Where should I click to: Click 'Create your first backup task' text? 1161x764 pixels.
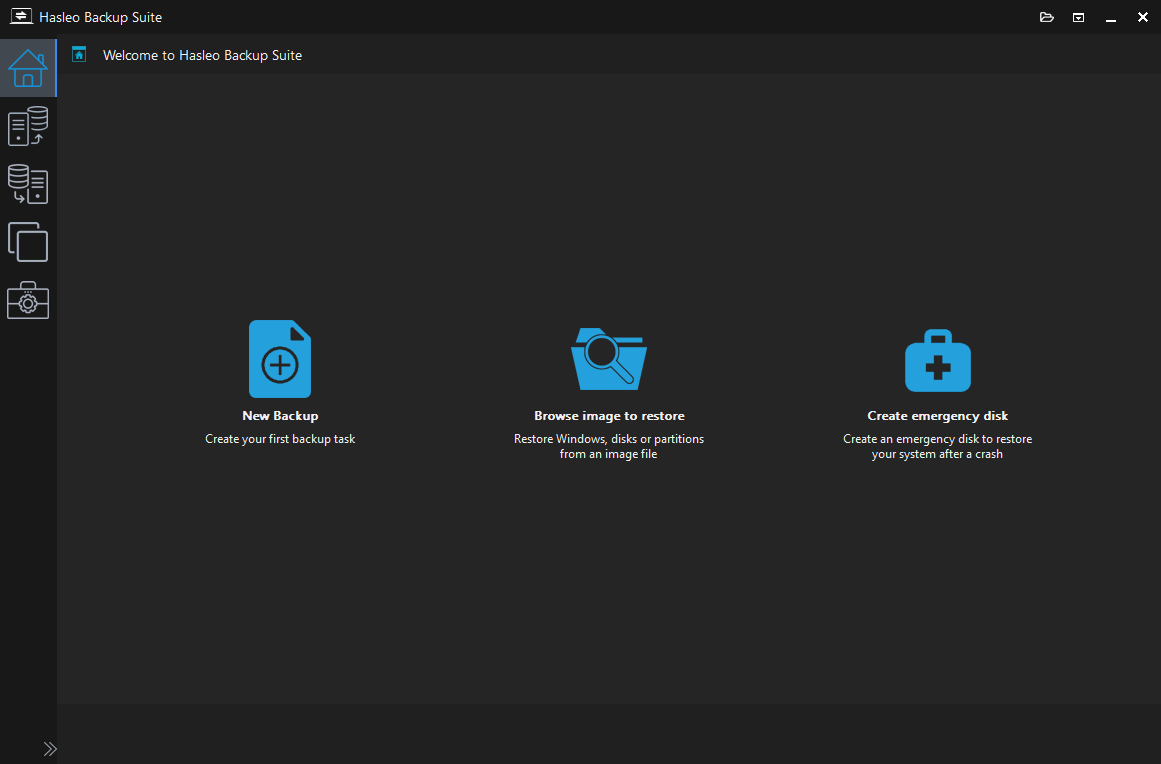[x=280, y=439]
